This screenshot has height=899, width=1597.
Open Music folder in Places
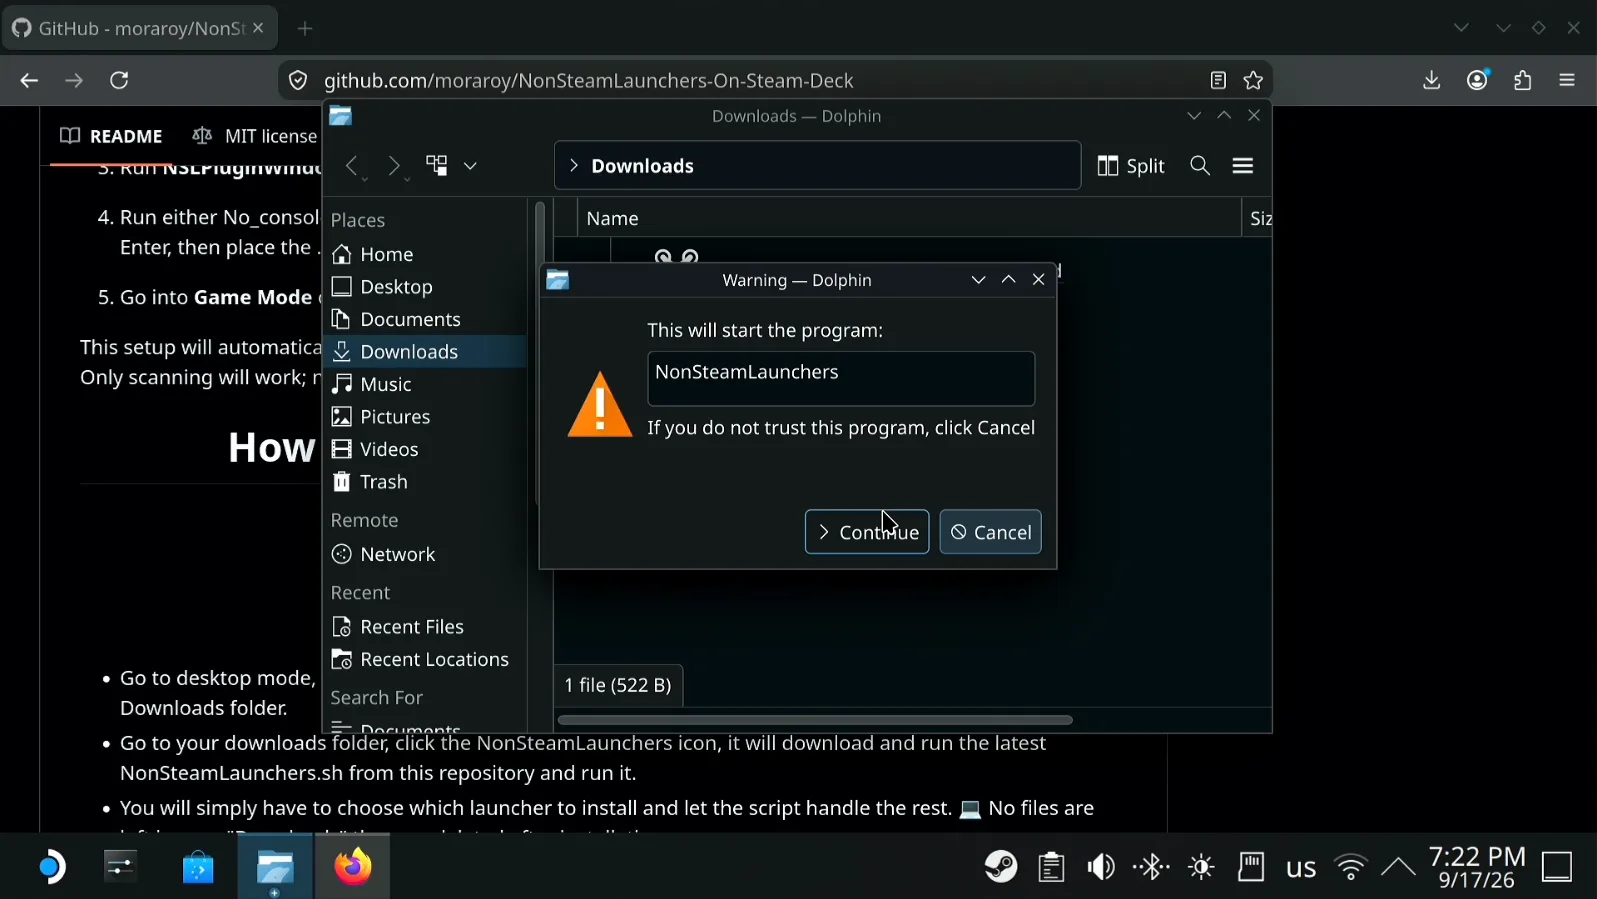pos(425,385)
